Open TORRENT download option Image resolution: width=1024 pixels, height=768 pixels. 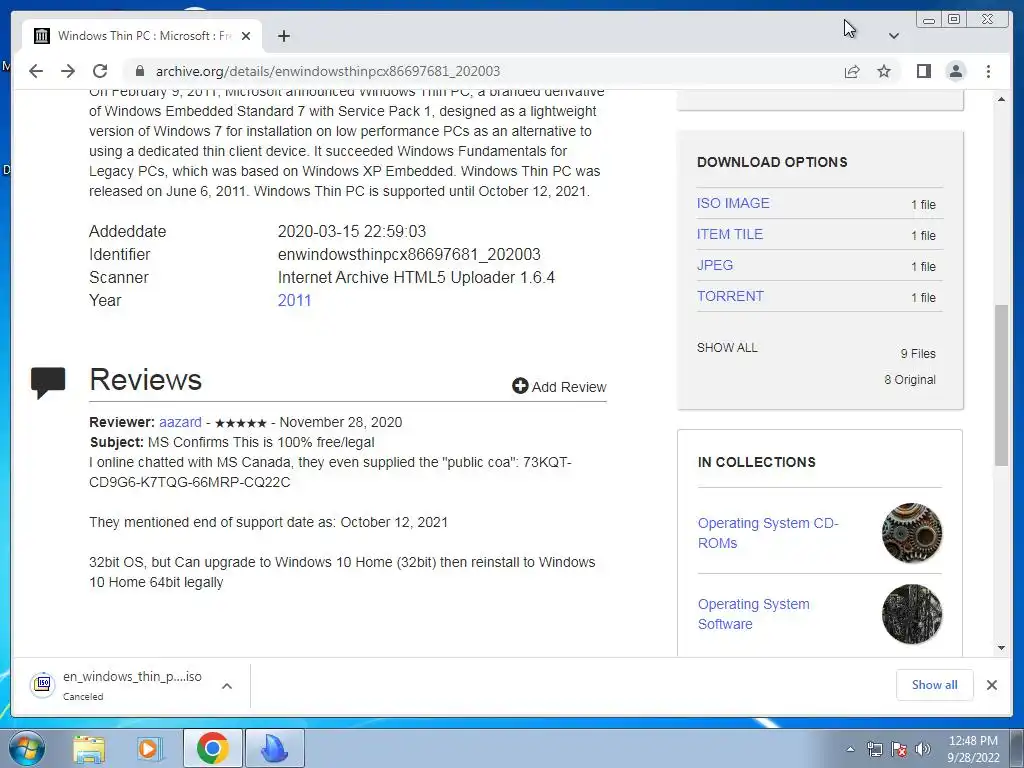tap(730, 296)
